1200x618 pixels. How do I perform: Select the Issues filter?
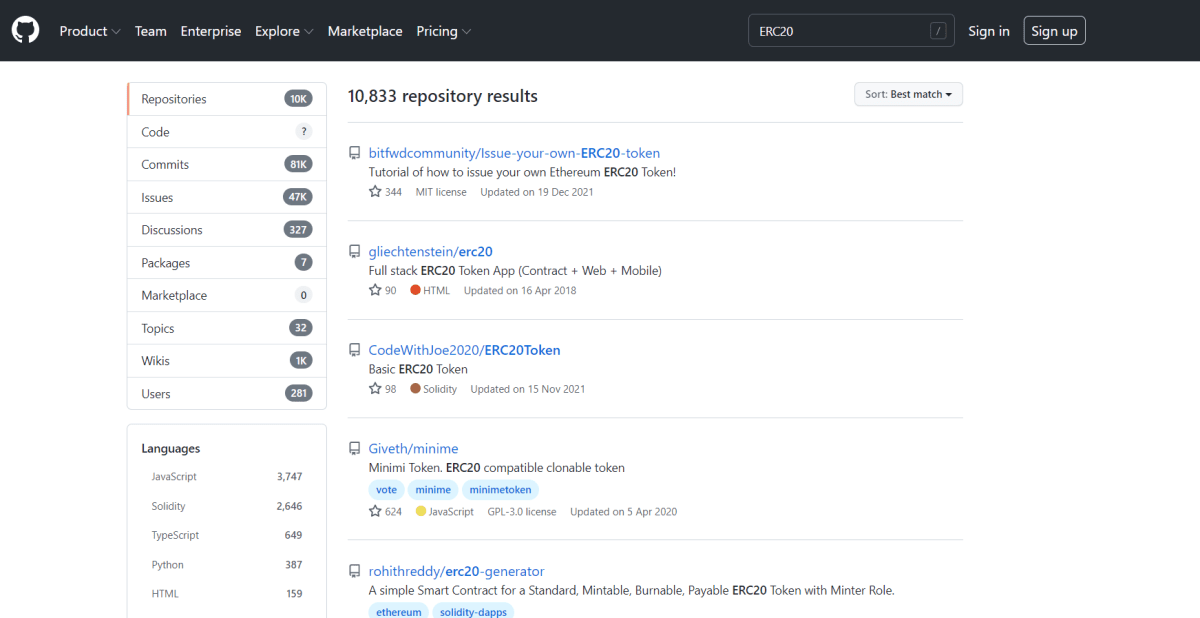point(227,197)
